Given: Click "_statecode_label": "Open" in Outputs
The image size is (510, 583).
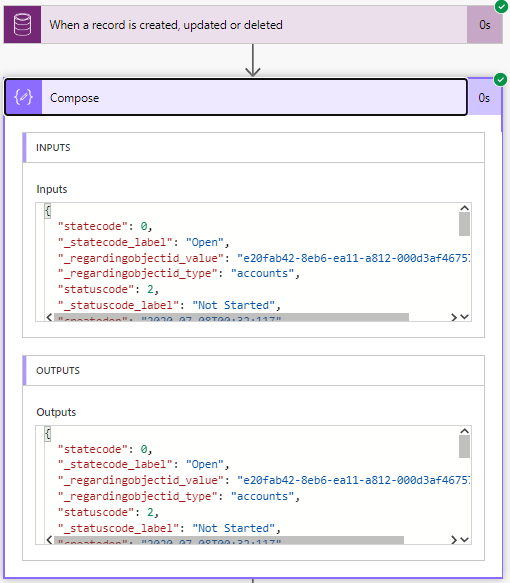Looking at the screenshot, I should pyautogui.click(x=143, y=464).
